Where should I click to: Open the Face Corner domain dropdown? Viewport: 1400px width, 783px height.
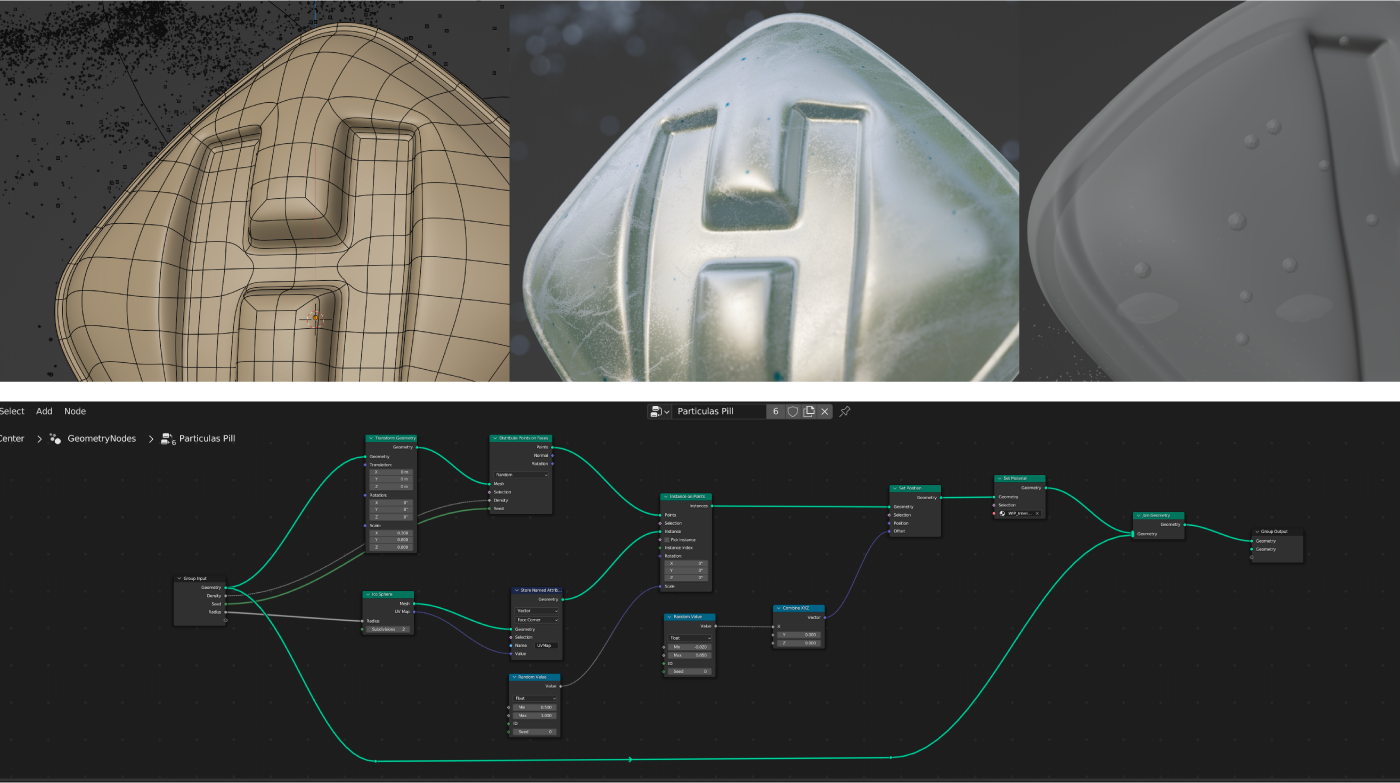click(x=537, y=620)
